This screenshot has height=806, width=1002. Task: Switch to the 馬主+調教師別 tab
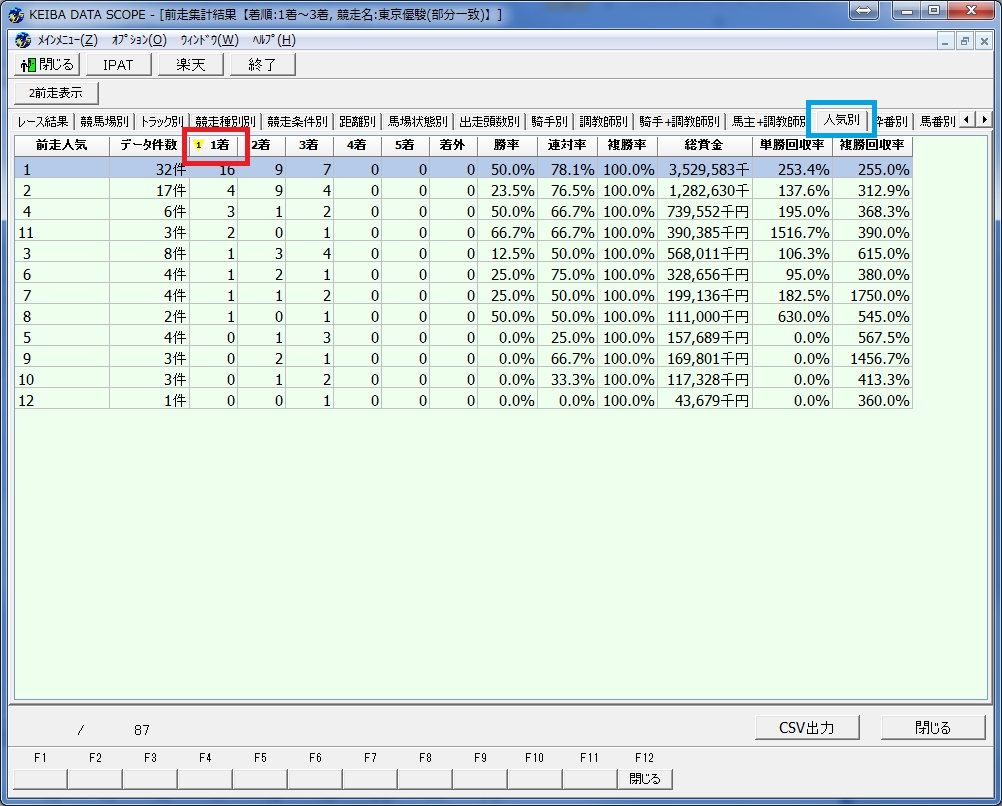(x=768, y=121)
